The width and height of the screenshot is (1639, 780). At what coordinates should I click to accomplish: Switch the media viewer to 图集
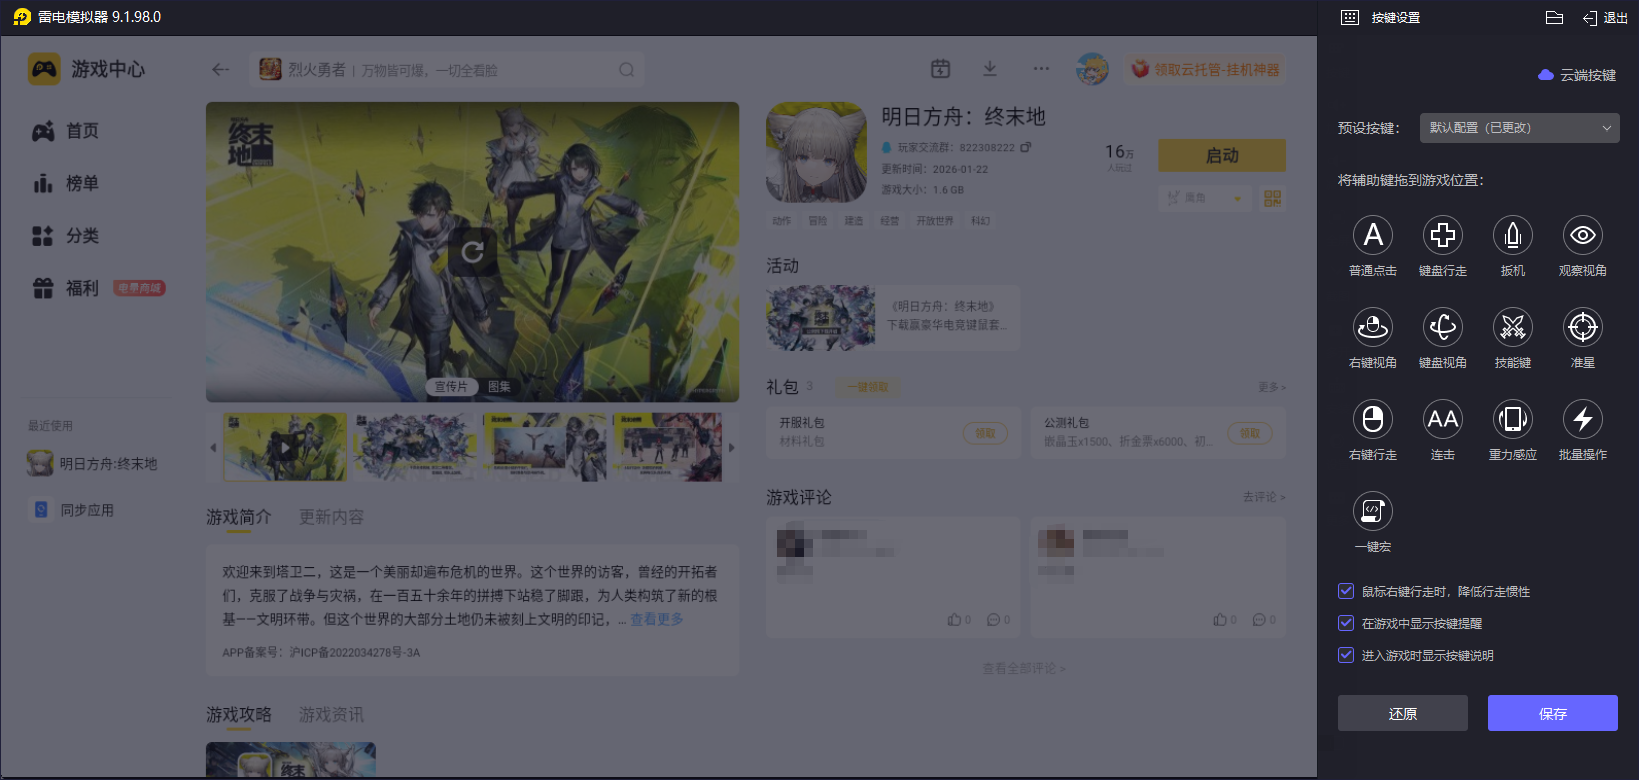(499, 386)
